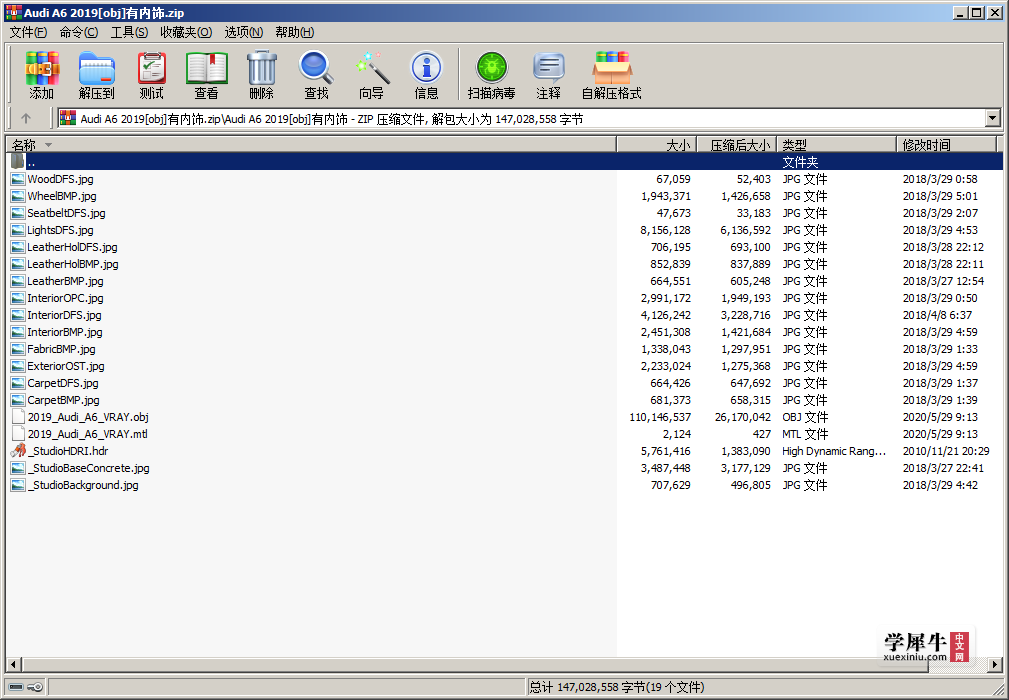The width and height of the screenshot is (1009, 700).
Task: Sort files by the 类型 column header
Action: click(x=837, y=145)
